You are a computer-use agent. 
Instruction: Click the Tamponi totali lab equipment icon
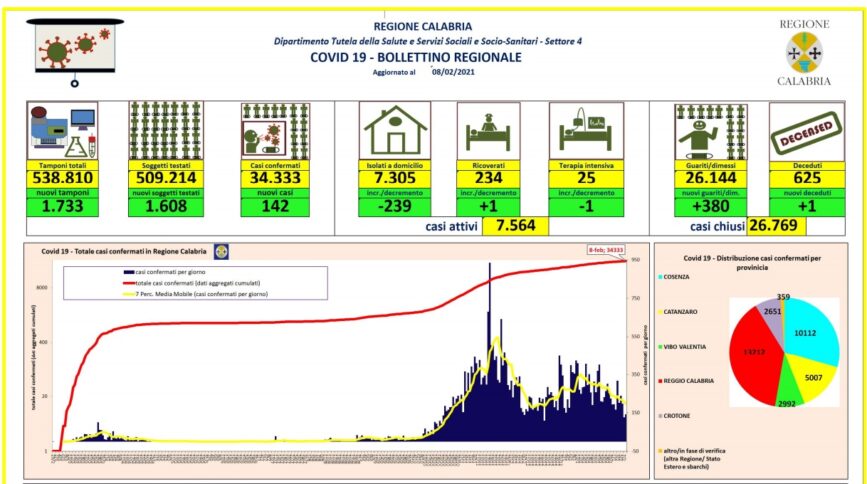(62, 130)
